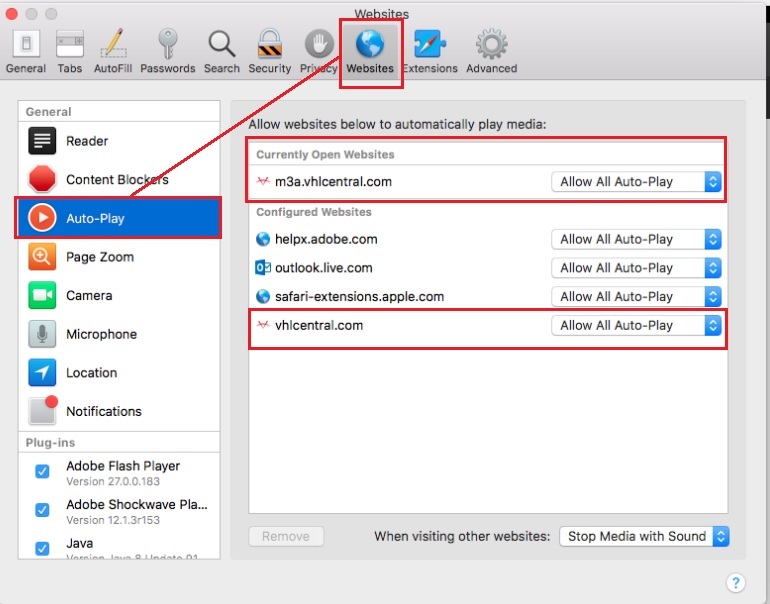Open auto-play dropdown for safari-extensions.apple.com

tap(636, 296)
